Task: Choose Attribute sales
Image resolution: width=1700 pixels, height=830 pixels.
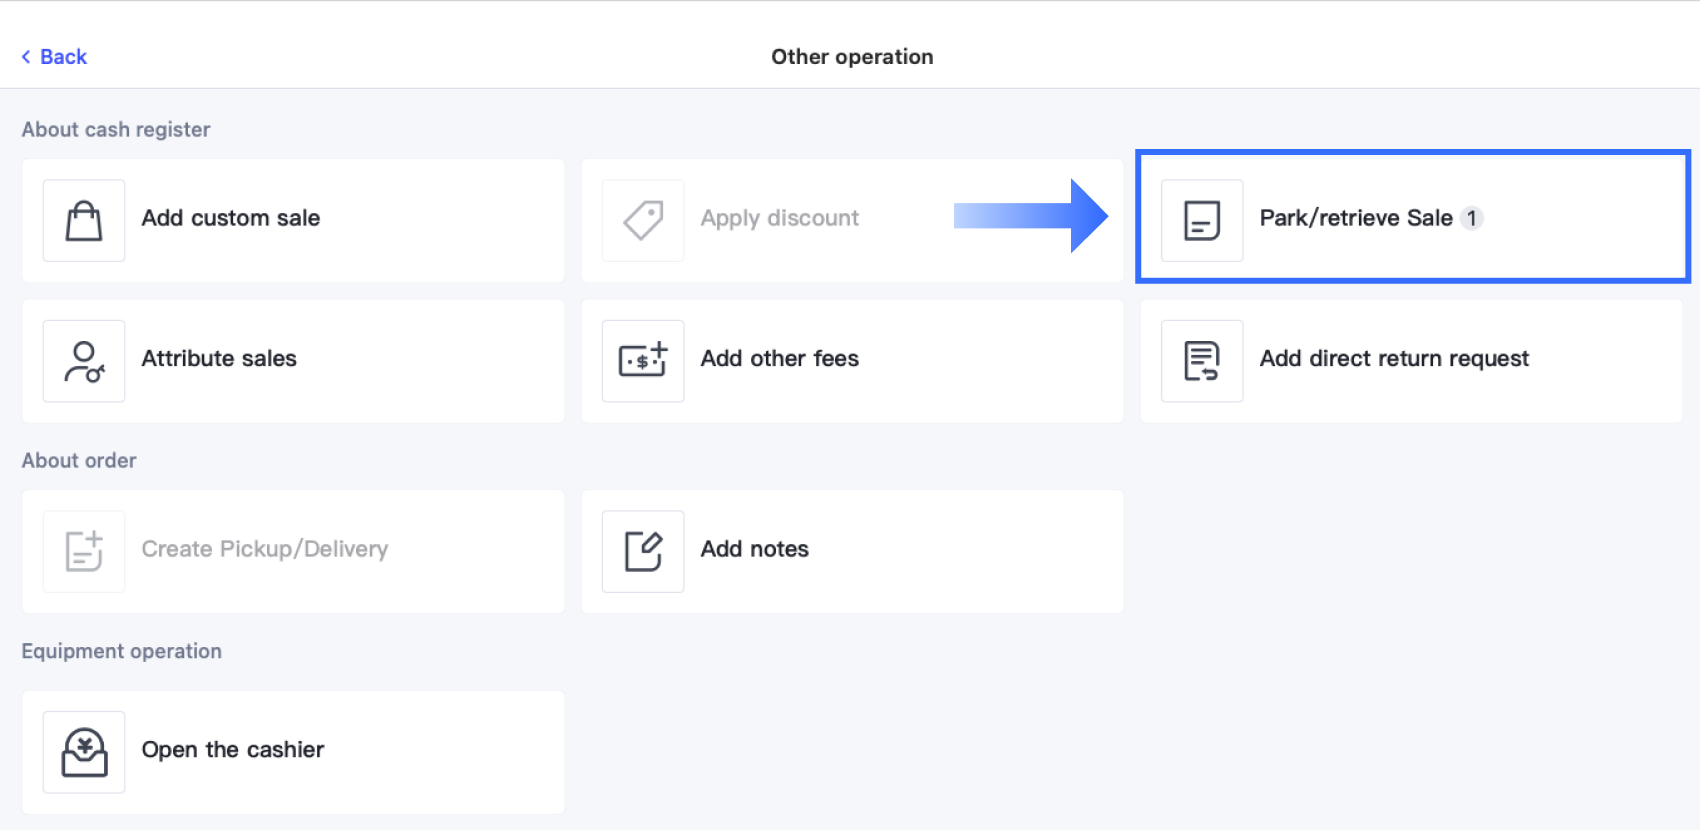Action: coord(219,358)
